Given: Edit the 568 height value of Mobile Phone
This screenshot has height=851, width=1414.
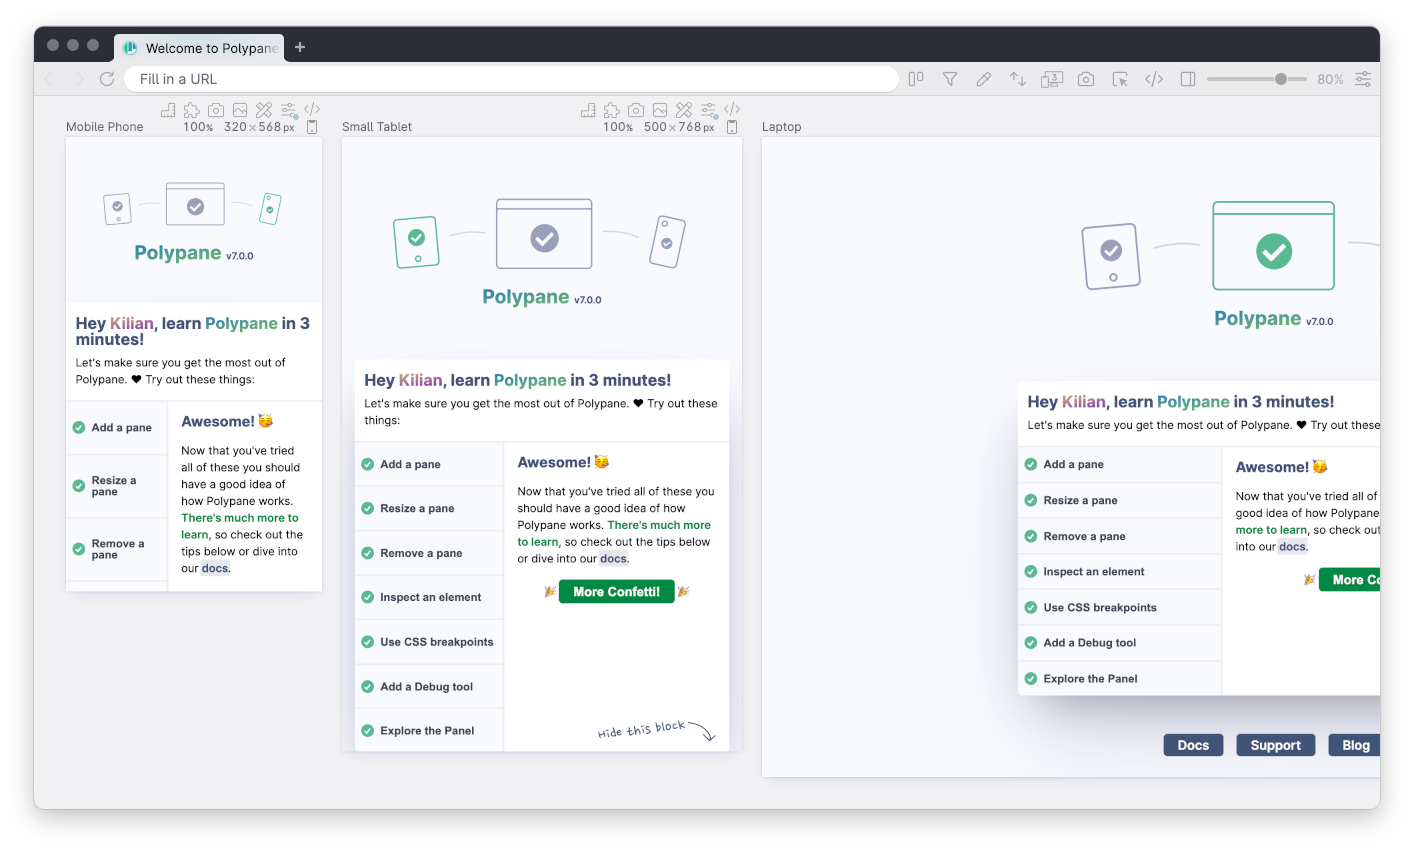Looking at the screenshot, I should [x=270, y=127].
